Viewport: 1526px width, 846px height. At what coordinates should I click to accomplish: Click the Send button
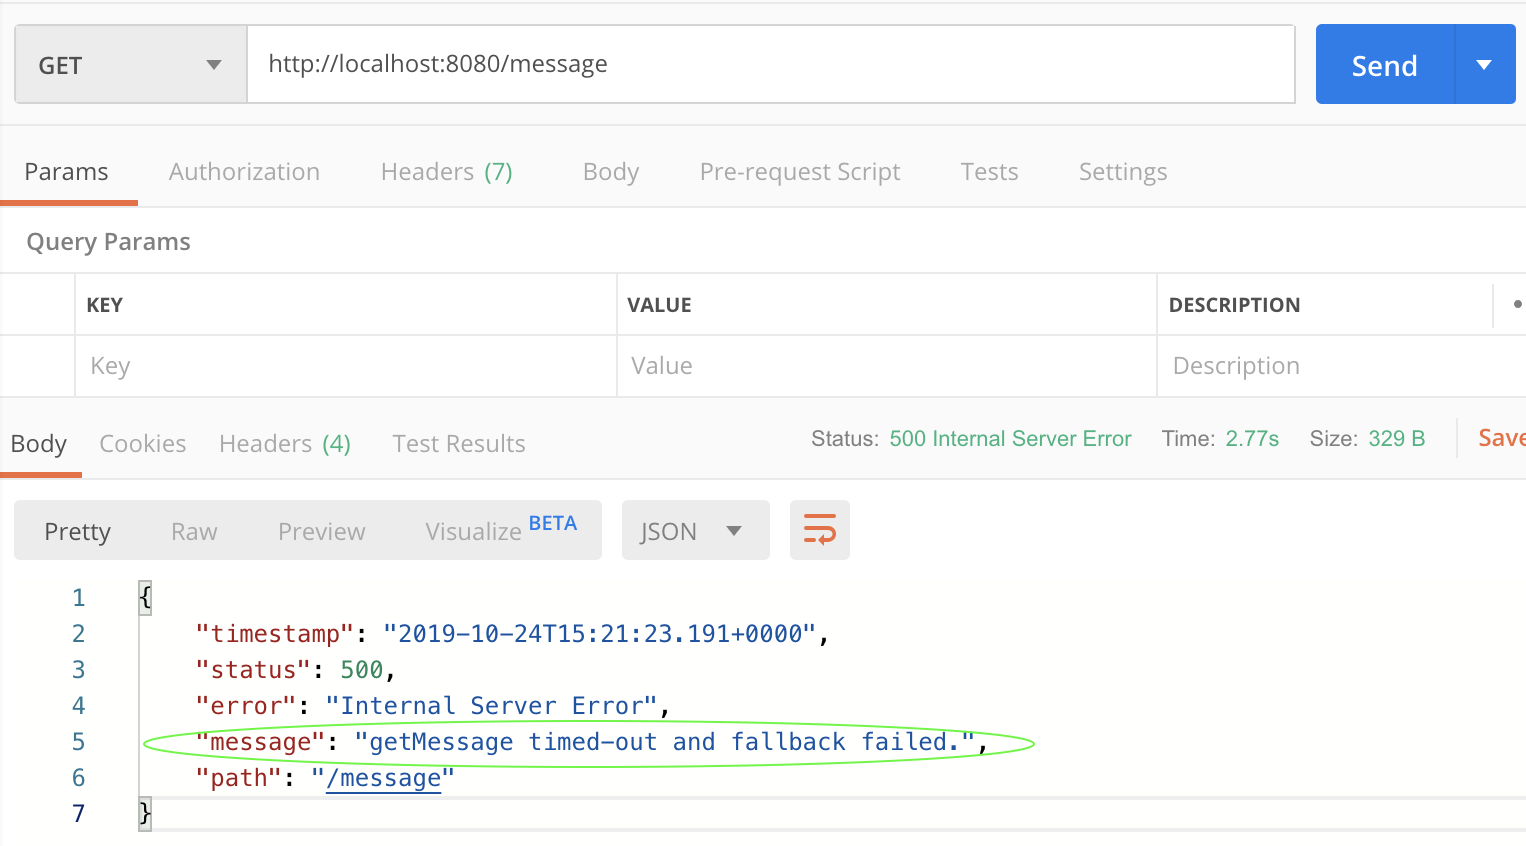1384,65
